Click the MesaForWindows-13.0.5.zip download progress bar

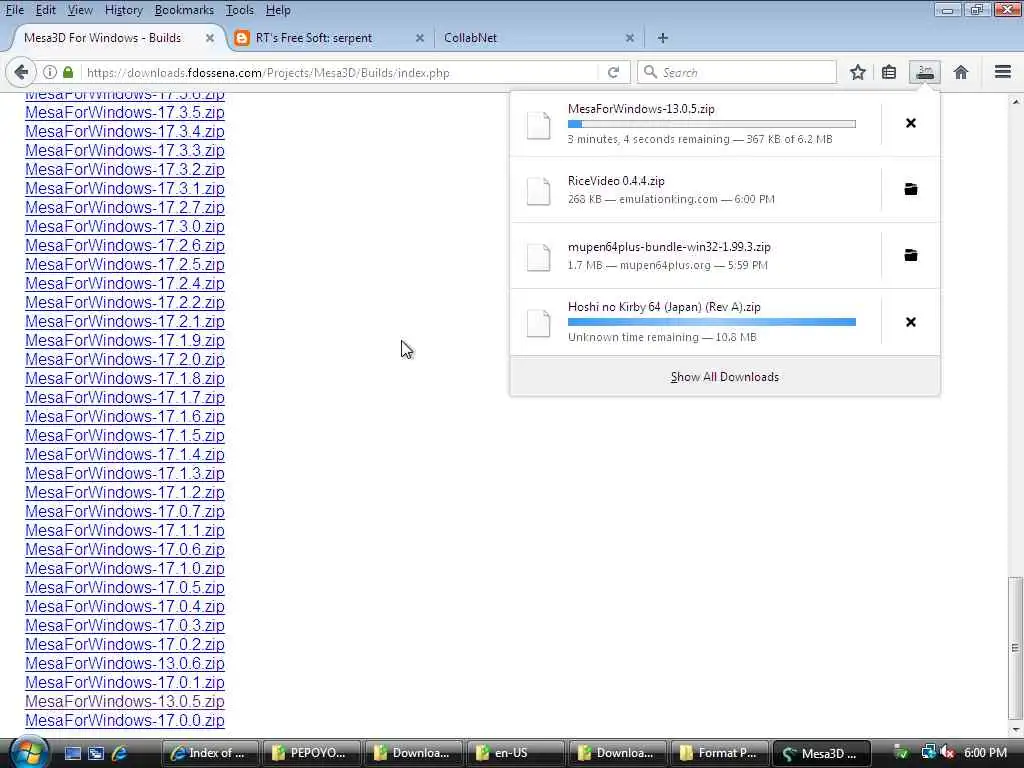[x=712, y=123]
